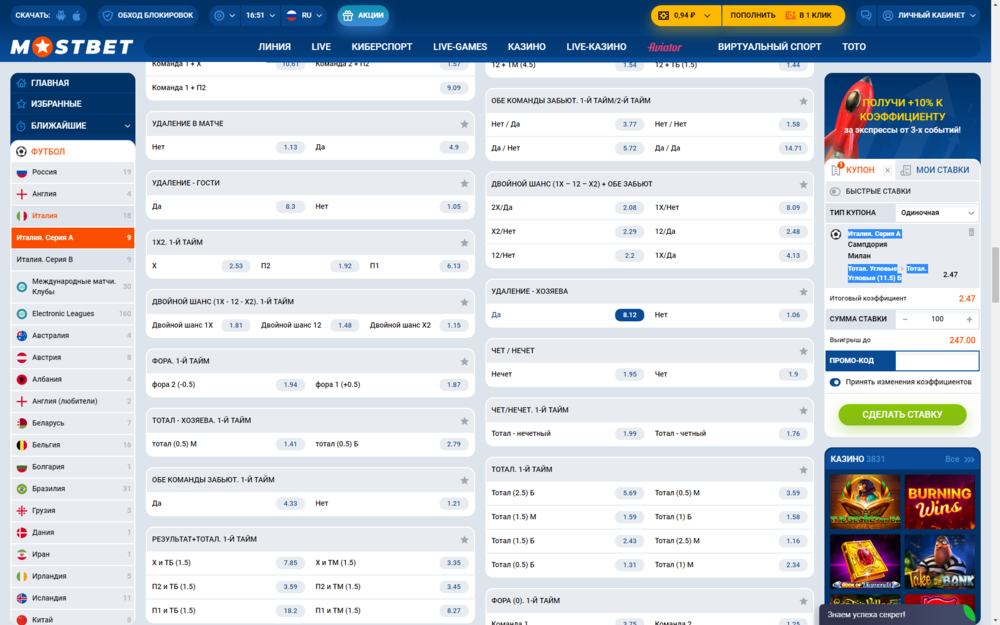Increase bet amount with plus
This screenshot has width=1000, height=625.
tap(969, 320)
